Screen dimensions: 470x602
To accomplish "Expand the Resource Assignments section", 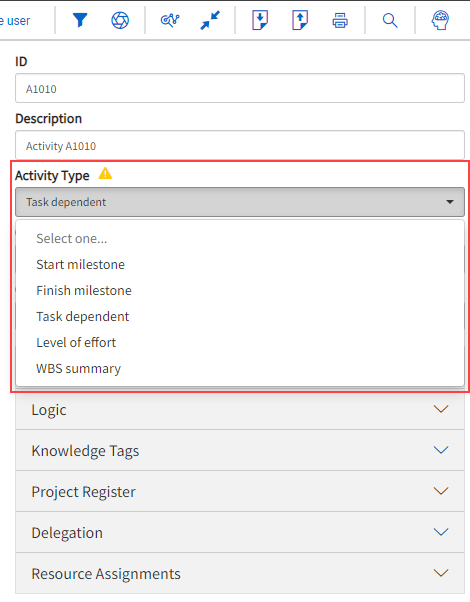I will [x=240, y=574].
